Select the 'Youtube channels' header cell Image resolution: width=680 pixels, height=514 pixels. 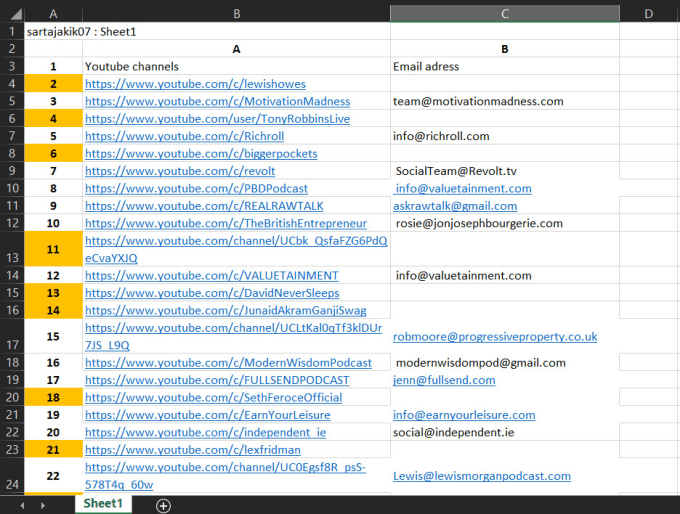click(236, 66)
